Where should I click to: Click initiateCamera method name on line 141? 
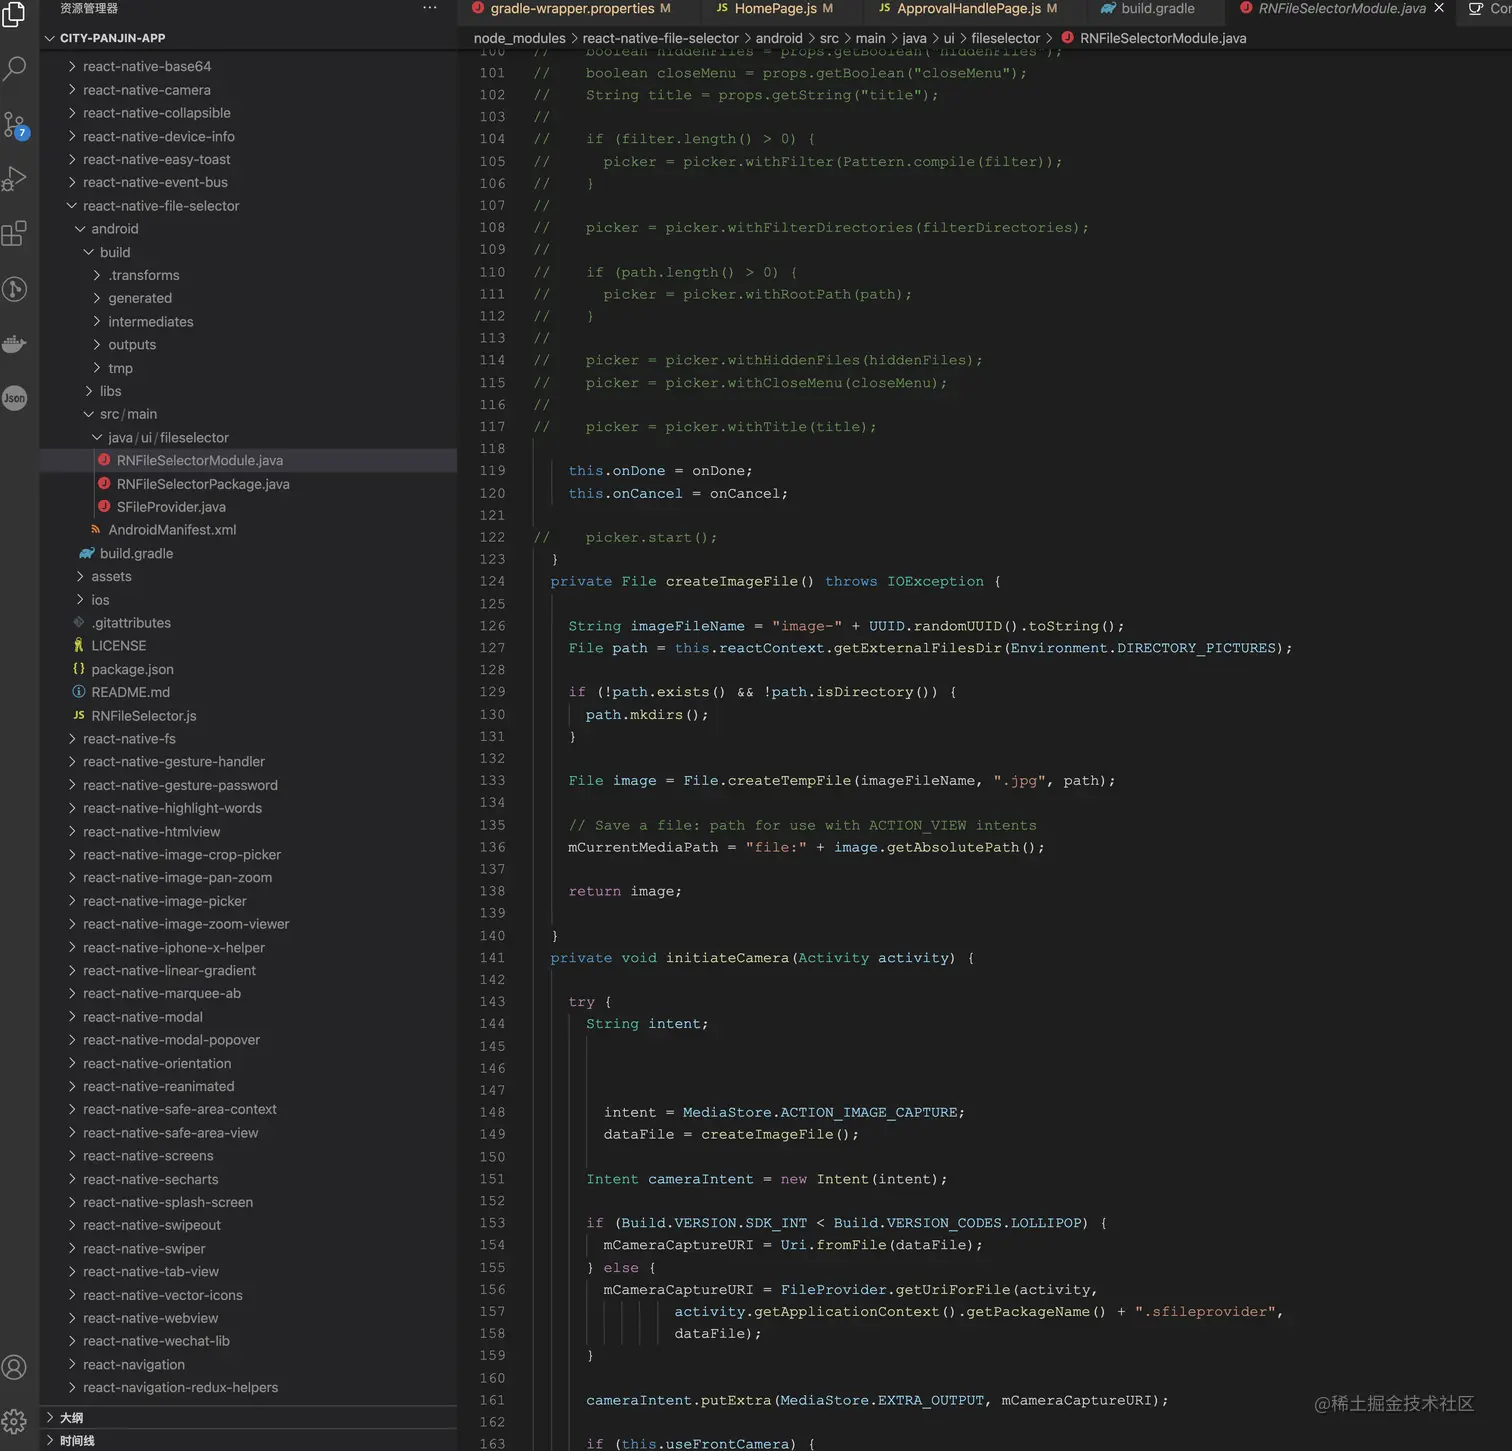point(727,958)
